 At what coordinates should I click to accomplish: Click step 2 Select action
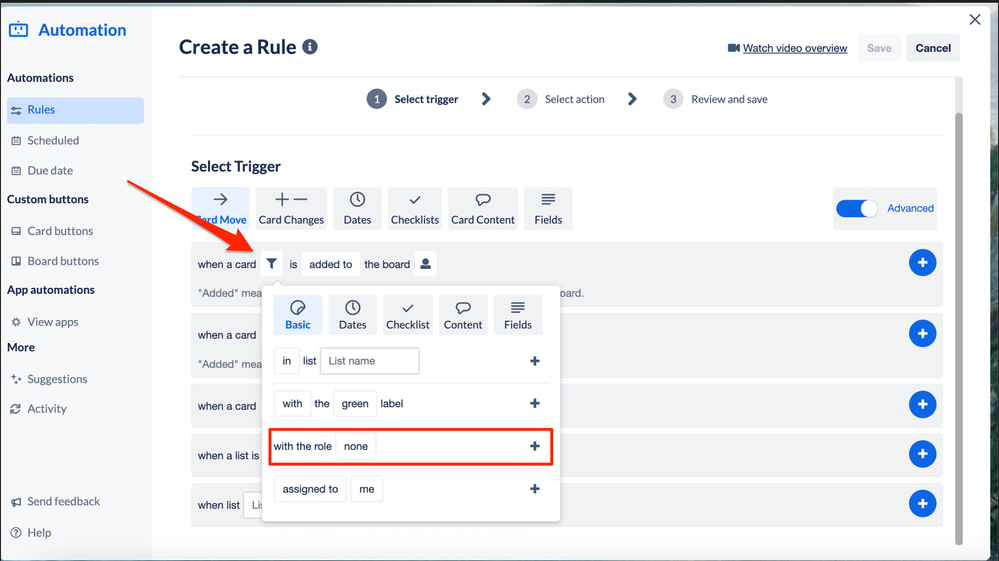click(561, 99)
